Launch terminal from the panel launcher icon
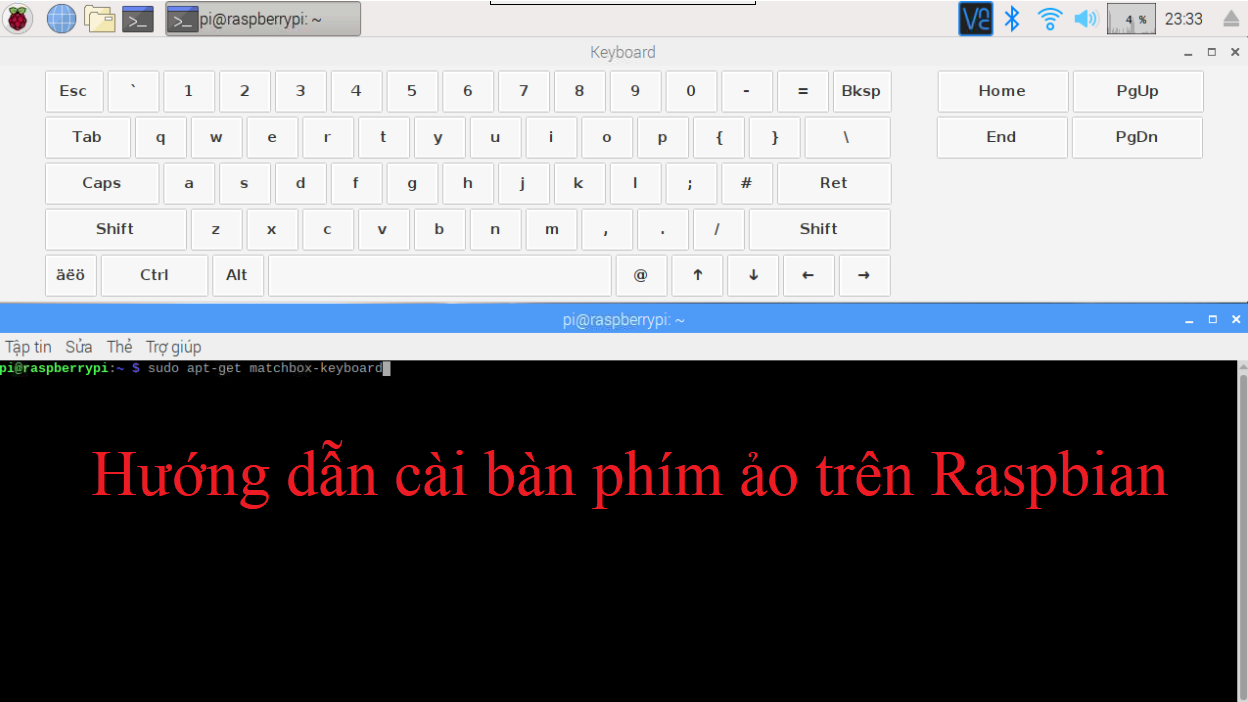Screen dimensions: 1248x702 pyautogui.click(x=138, y=18)
